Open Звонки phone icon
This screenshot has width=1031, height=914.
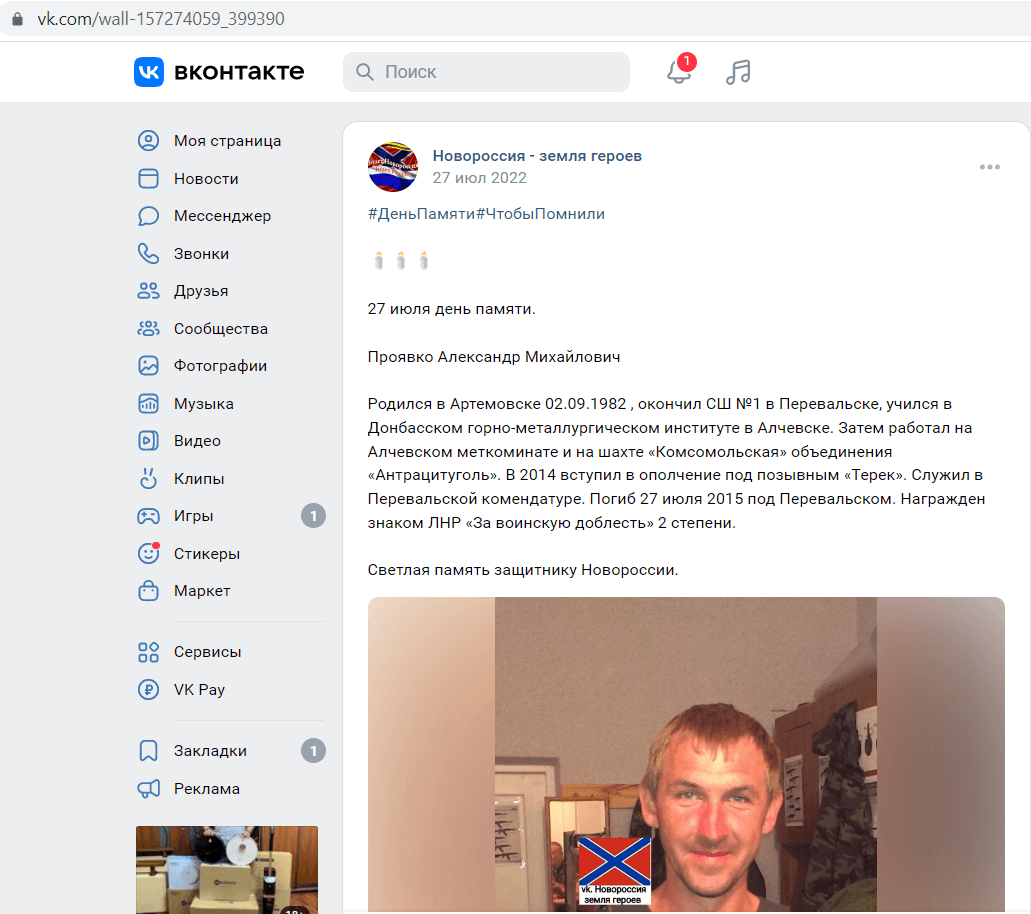point(149,254)
